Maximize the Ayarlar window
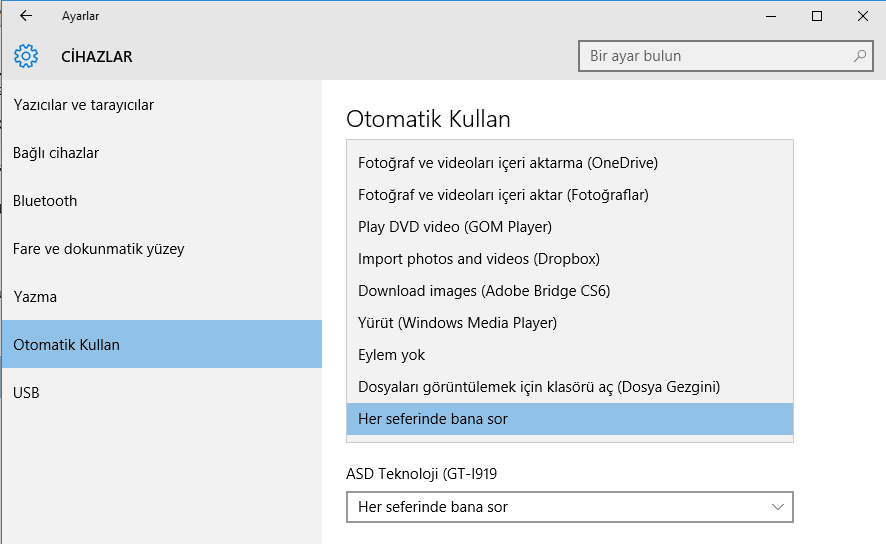 click(x=816, y=16)
